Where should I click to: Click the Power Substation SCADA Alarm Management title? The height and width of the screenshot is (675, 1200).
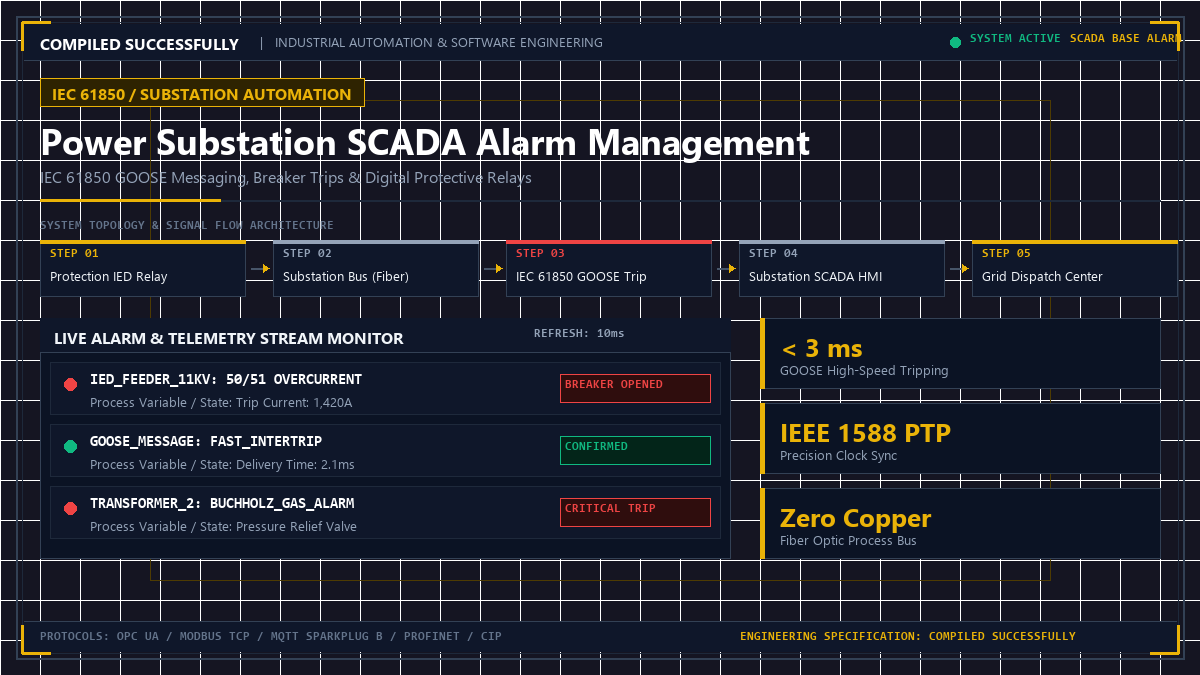pyautogui.click(x=425, y=143)
